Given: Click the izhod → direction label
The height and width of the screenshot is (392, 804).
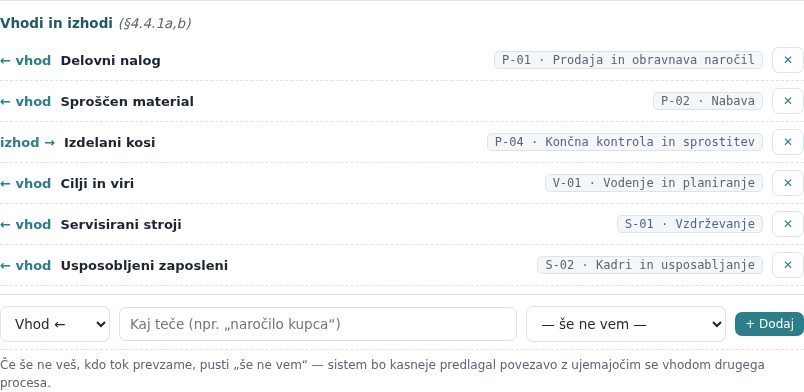Looking at the screenshot, I should pos(27,143).
